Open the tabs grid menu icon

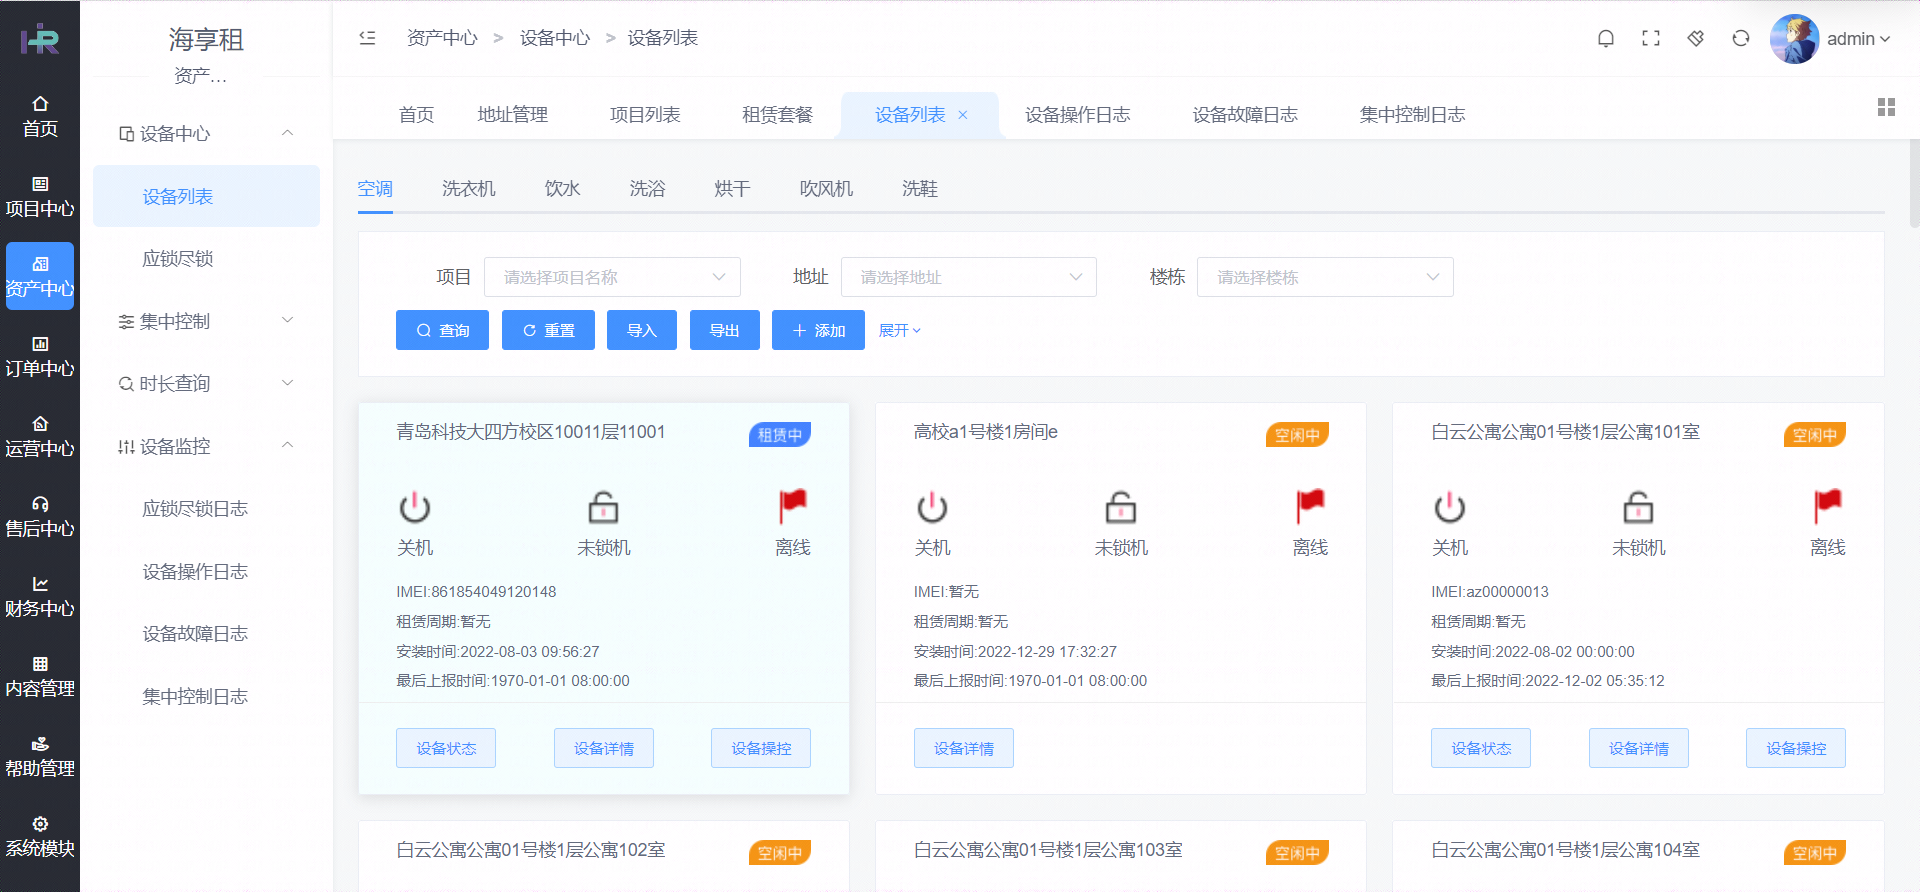(x=1886, y=107)
